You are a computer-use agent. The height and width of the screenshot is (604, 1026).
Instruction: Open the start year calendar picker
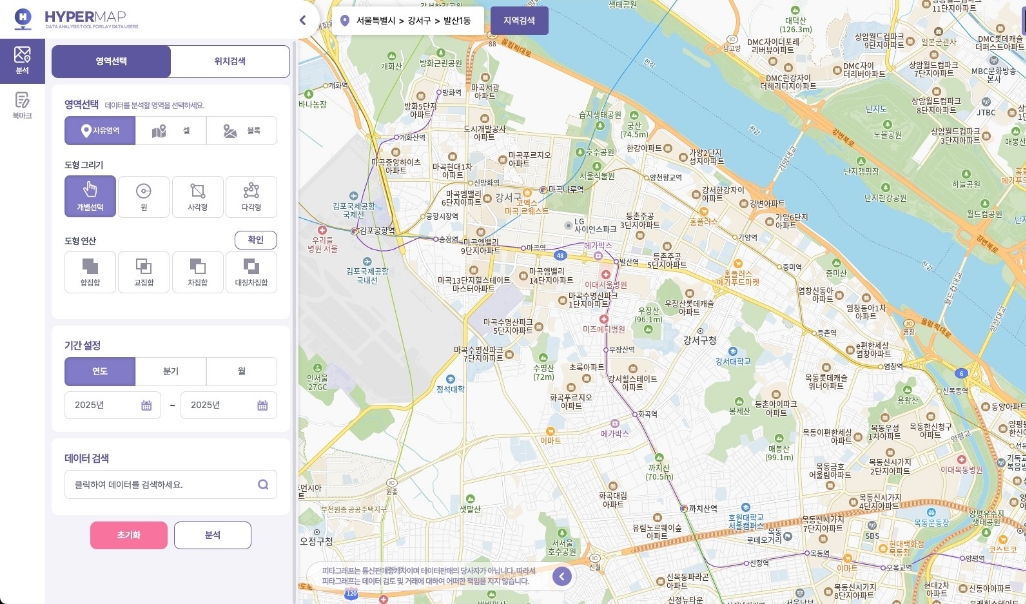146,405
